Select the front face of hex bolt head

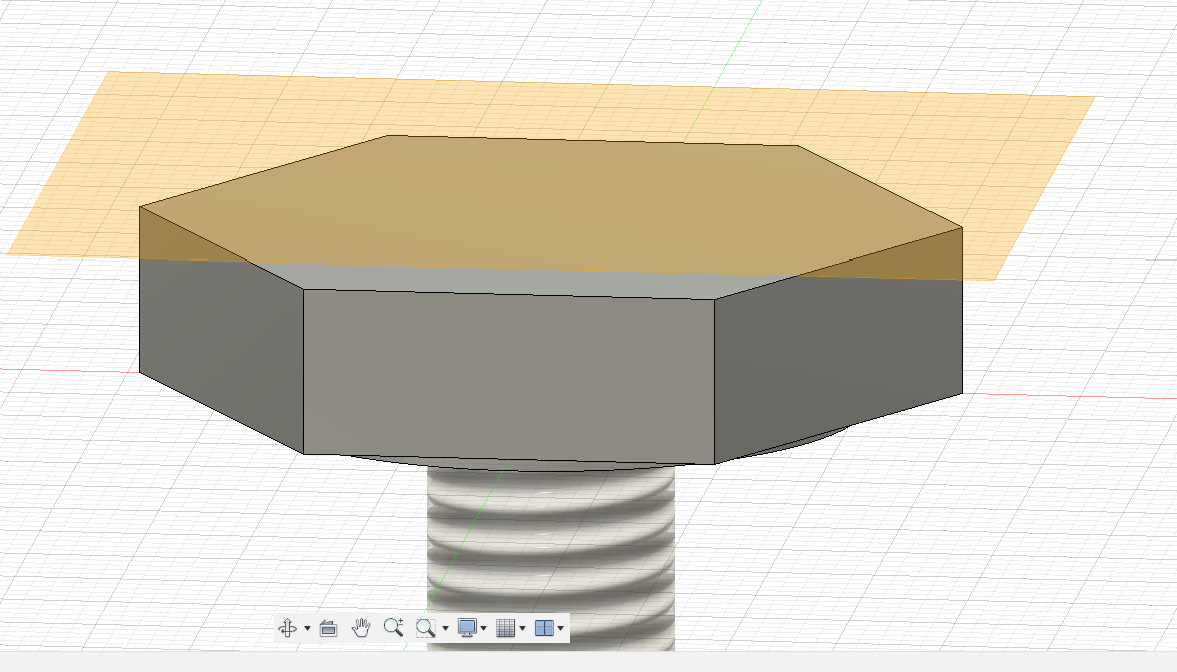509,375
